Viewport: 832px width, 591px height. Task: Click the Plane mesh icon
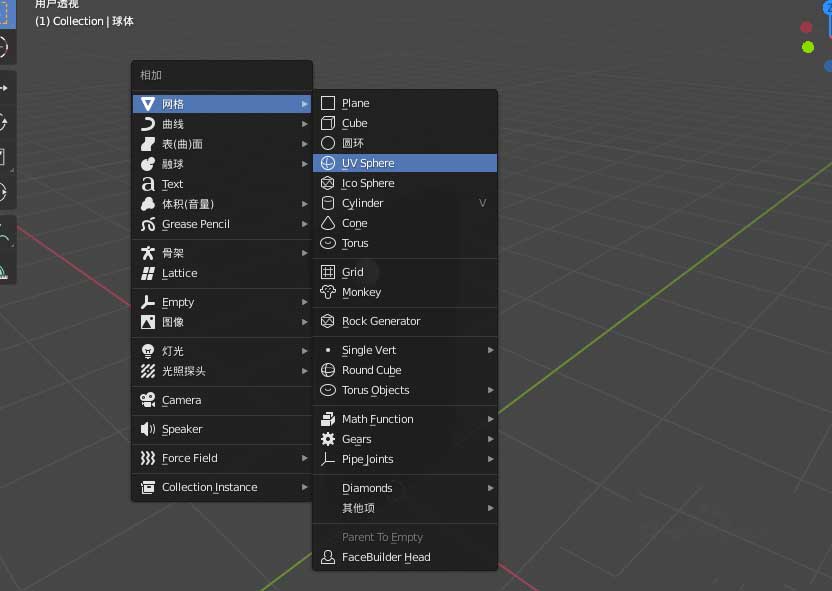click(x=328, y=103)
